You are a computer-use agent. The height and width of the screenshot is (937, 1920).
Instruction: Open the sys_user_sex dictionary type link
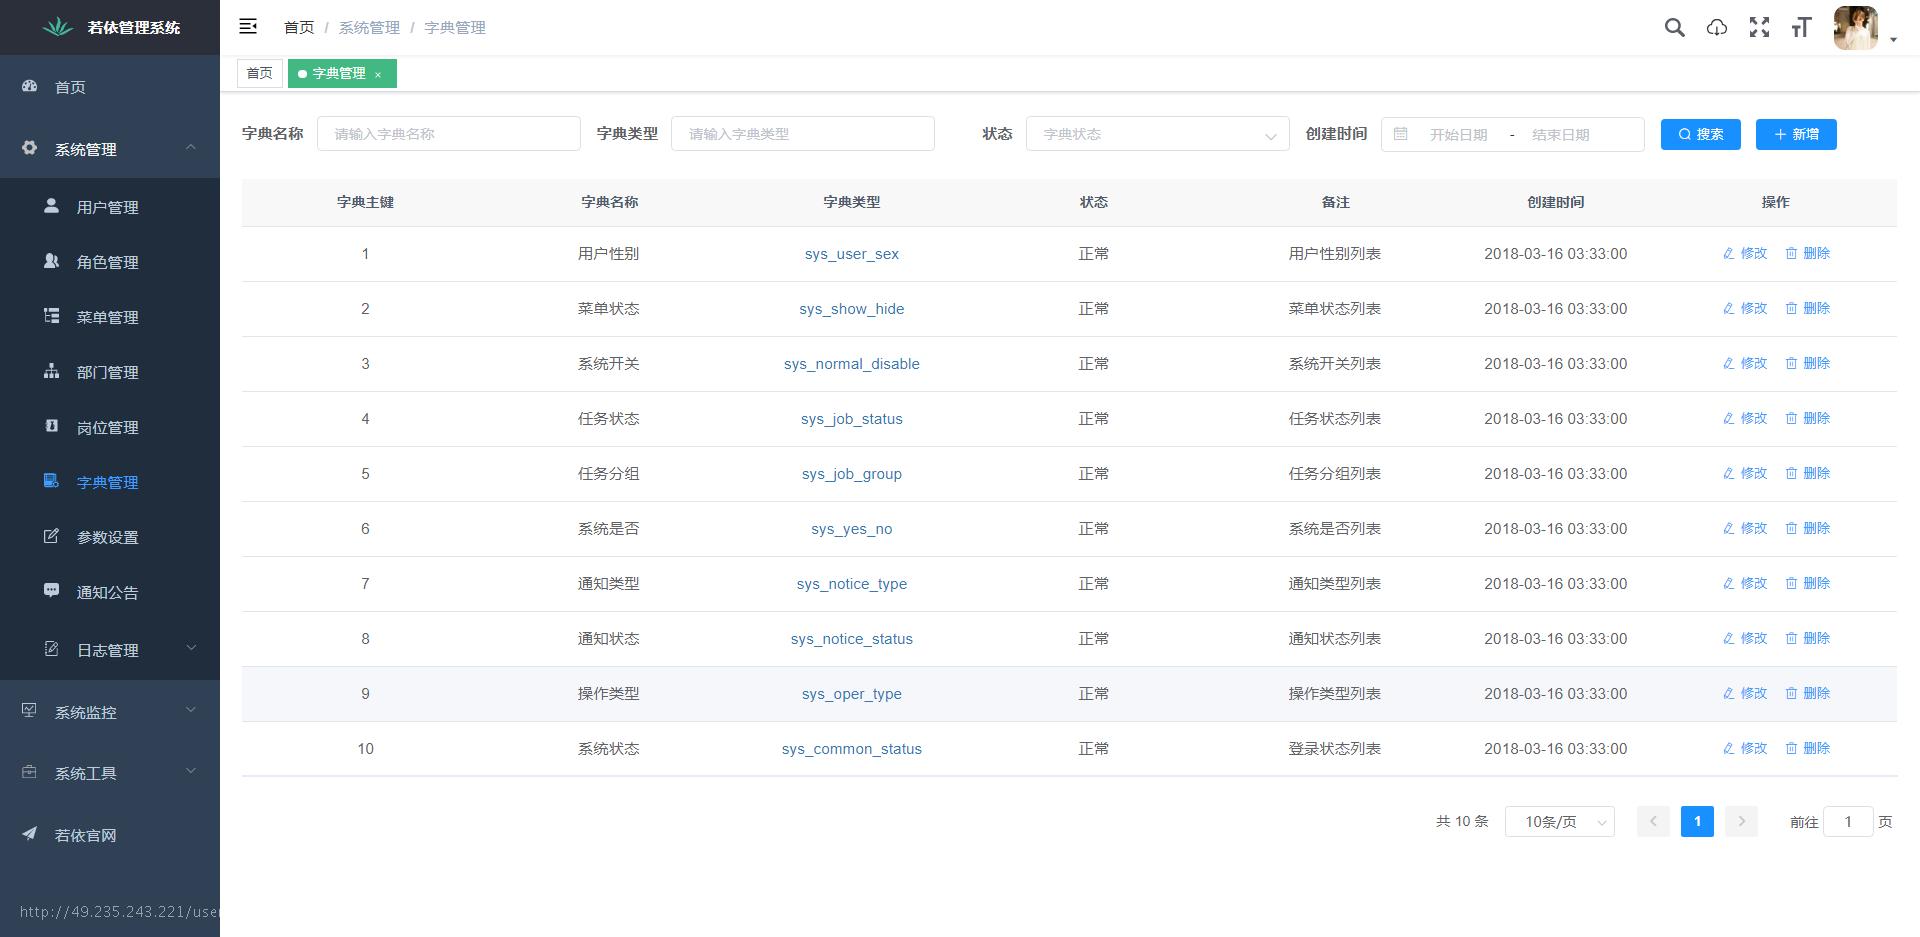(x=852, y=254)
